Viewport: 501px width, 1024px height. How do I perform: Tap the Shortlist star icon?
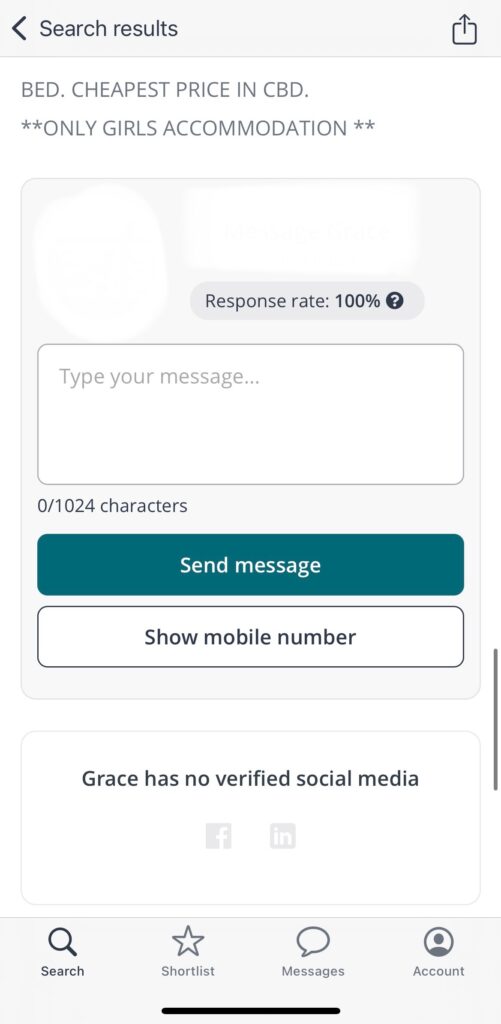188,941
